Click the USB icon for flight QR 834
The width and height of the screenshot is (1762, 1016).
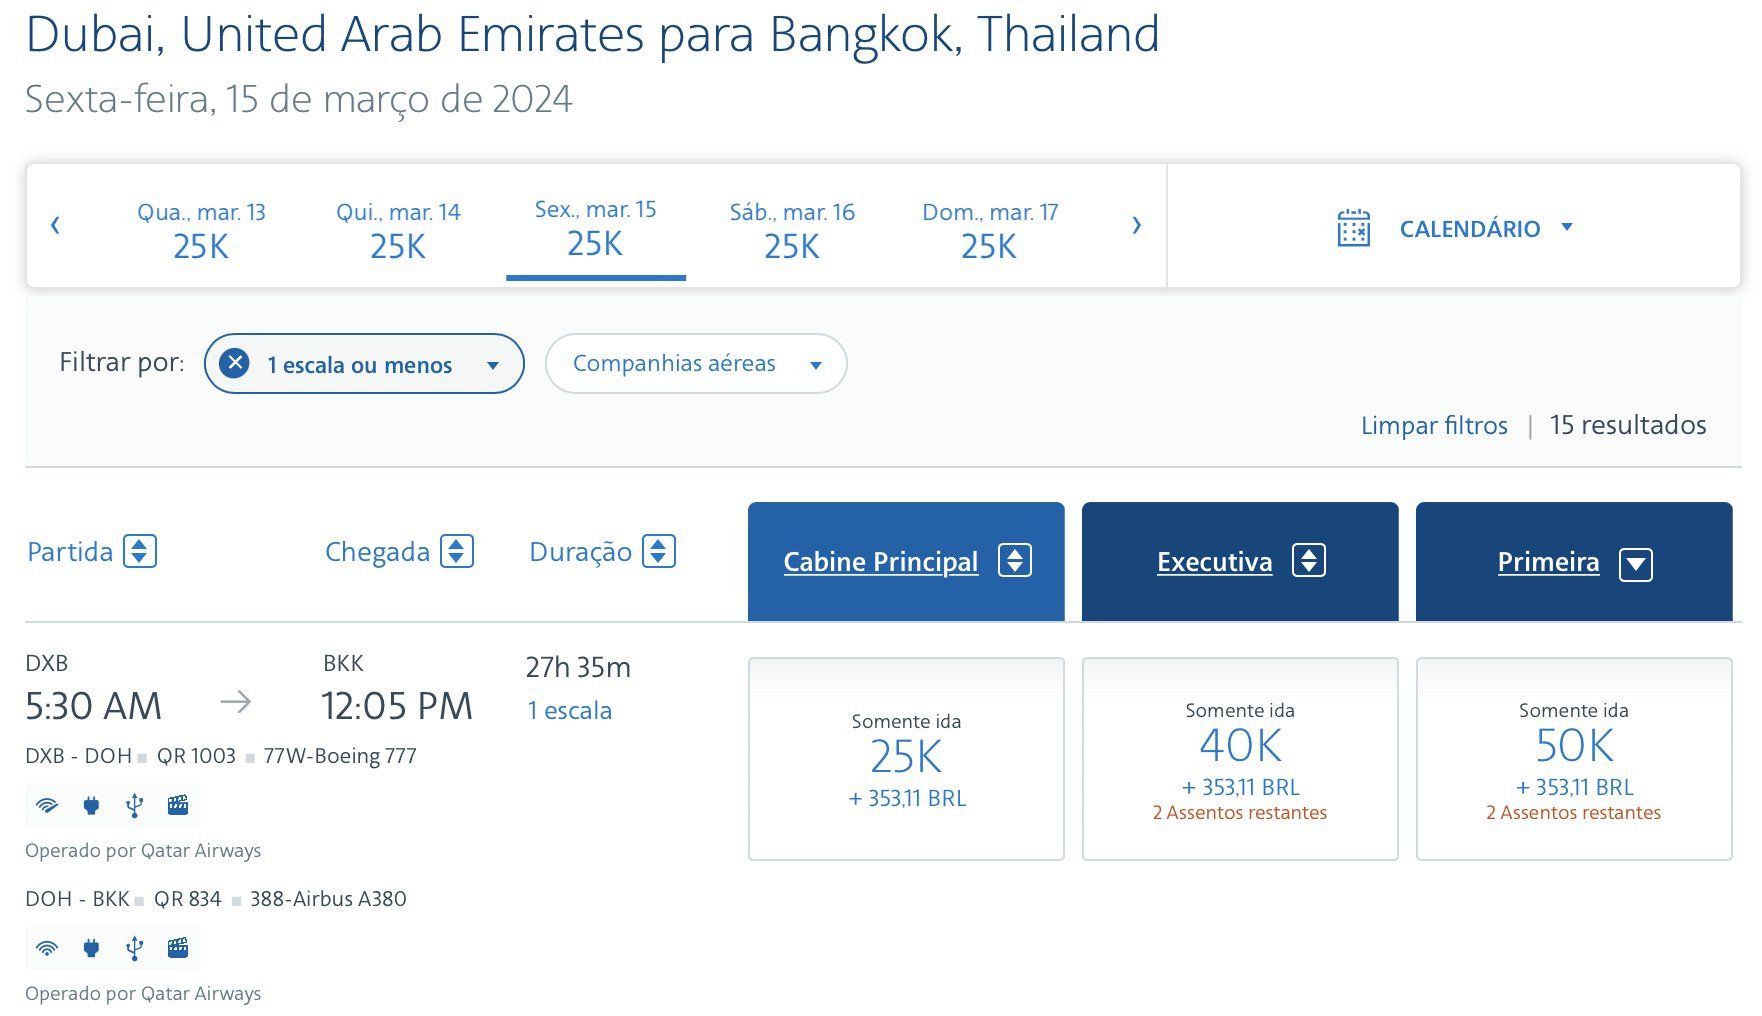tap(135, 948)
